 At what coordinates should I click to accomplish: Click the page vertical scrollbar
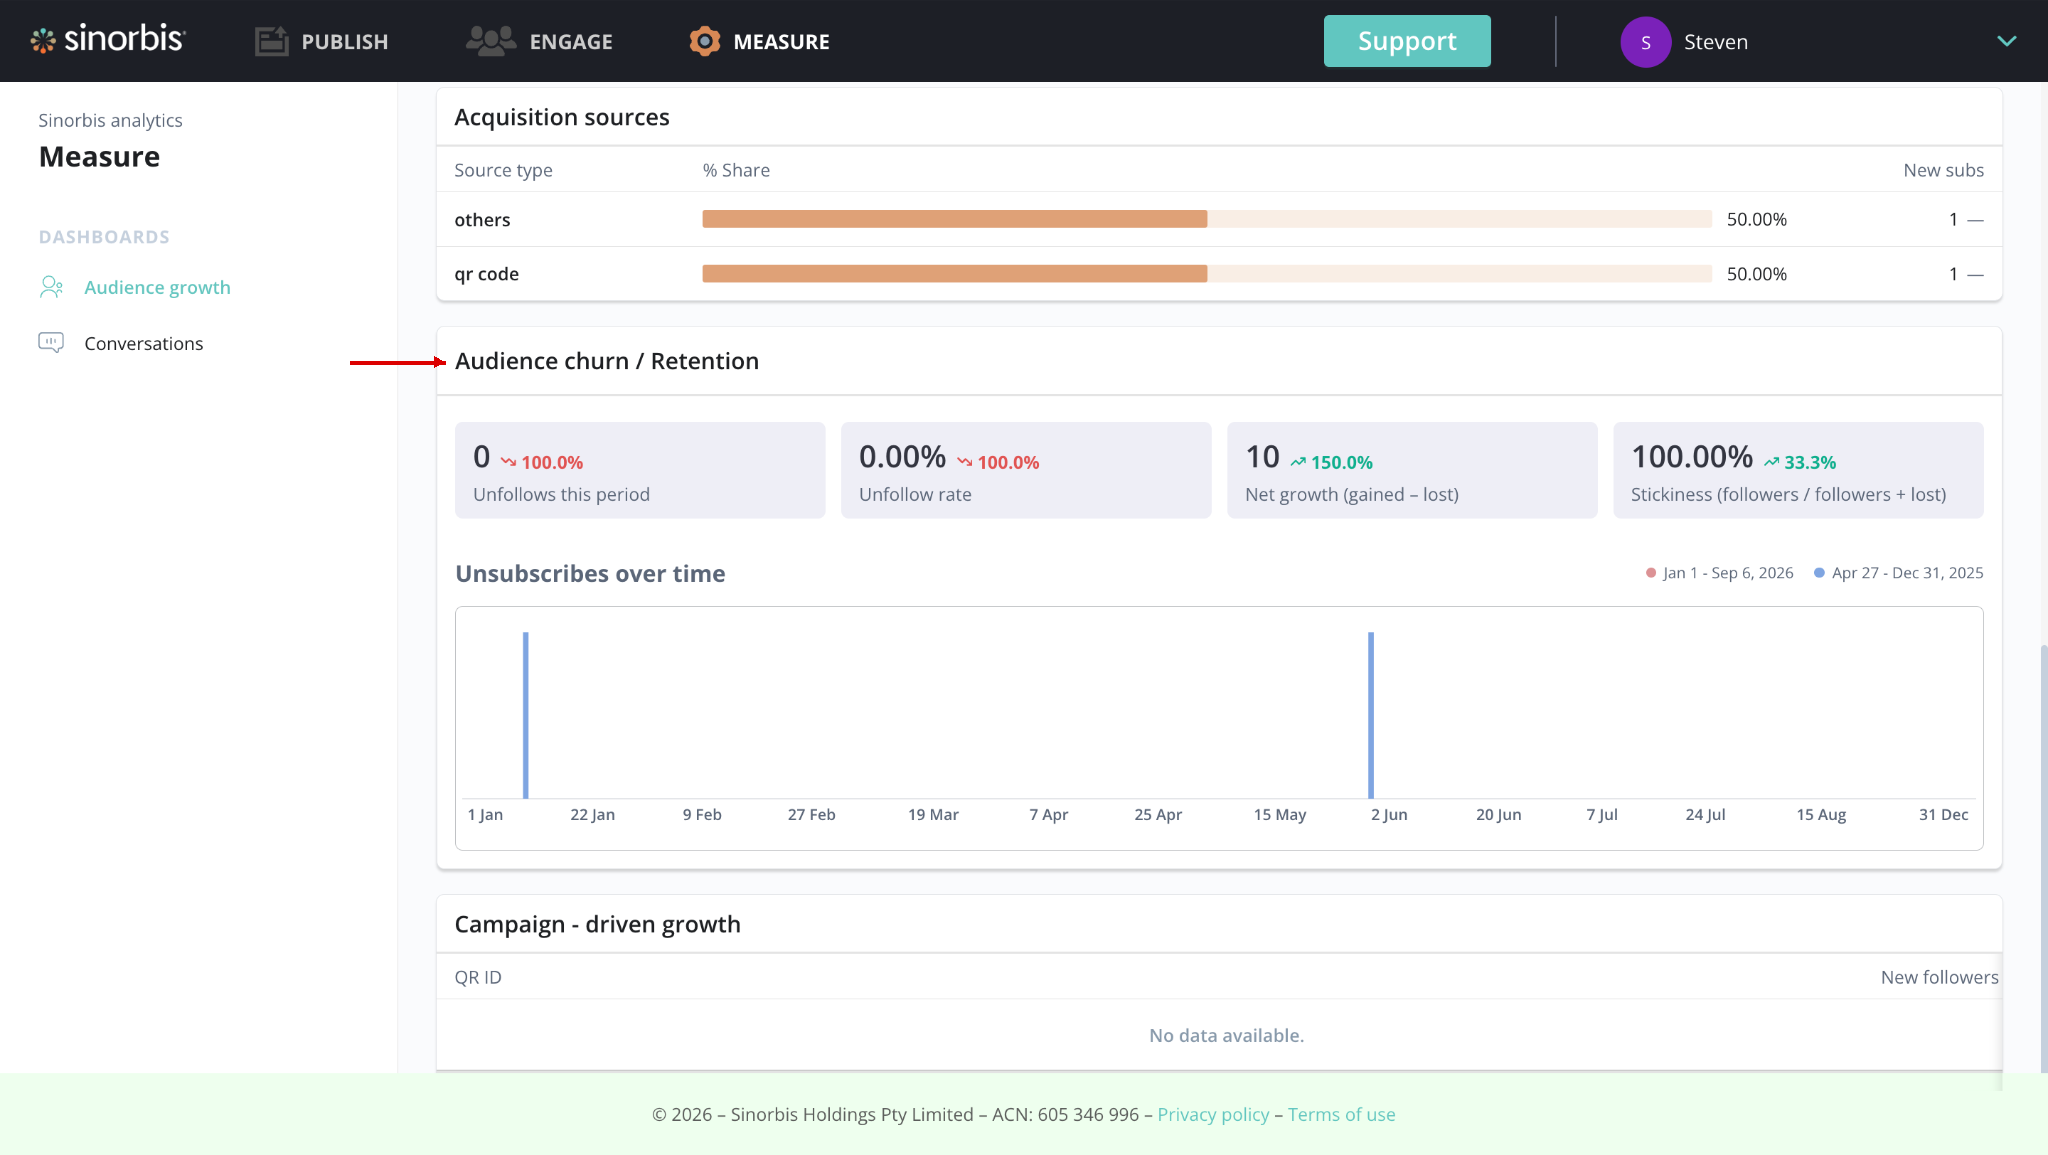2043,860
